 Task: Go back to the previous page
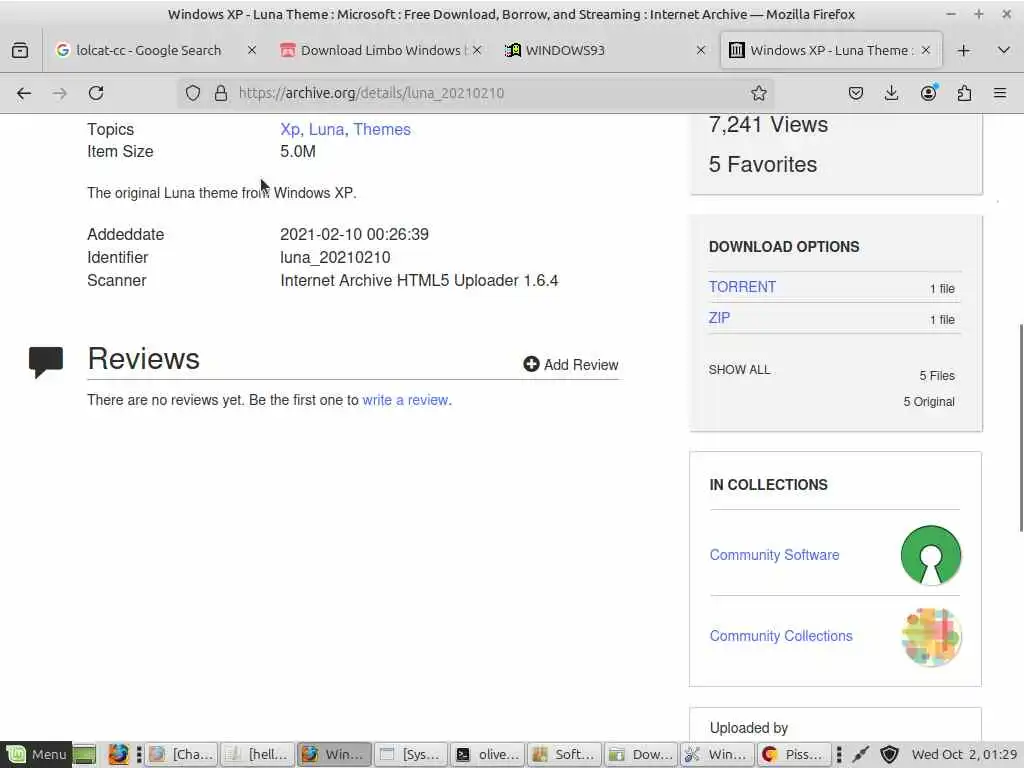24,93
